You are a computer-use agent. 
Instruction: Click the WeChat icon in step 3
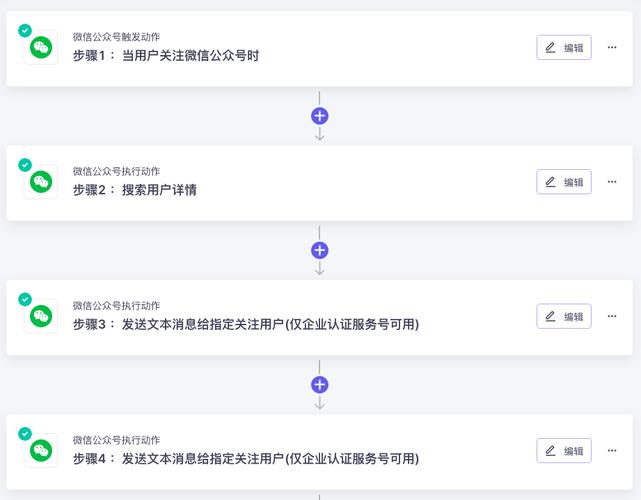point(41,316)
